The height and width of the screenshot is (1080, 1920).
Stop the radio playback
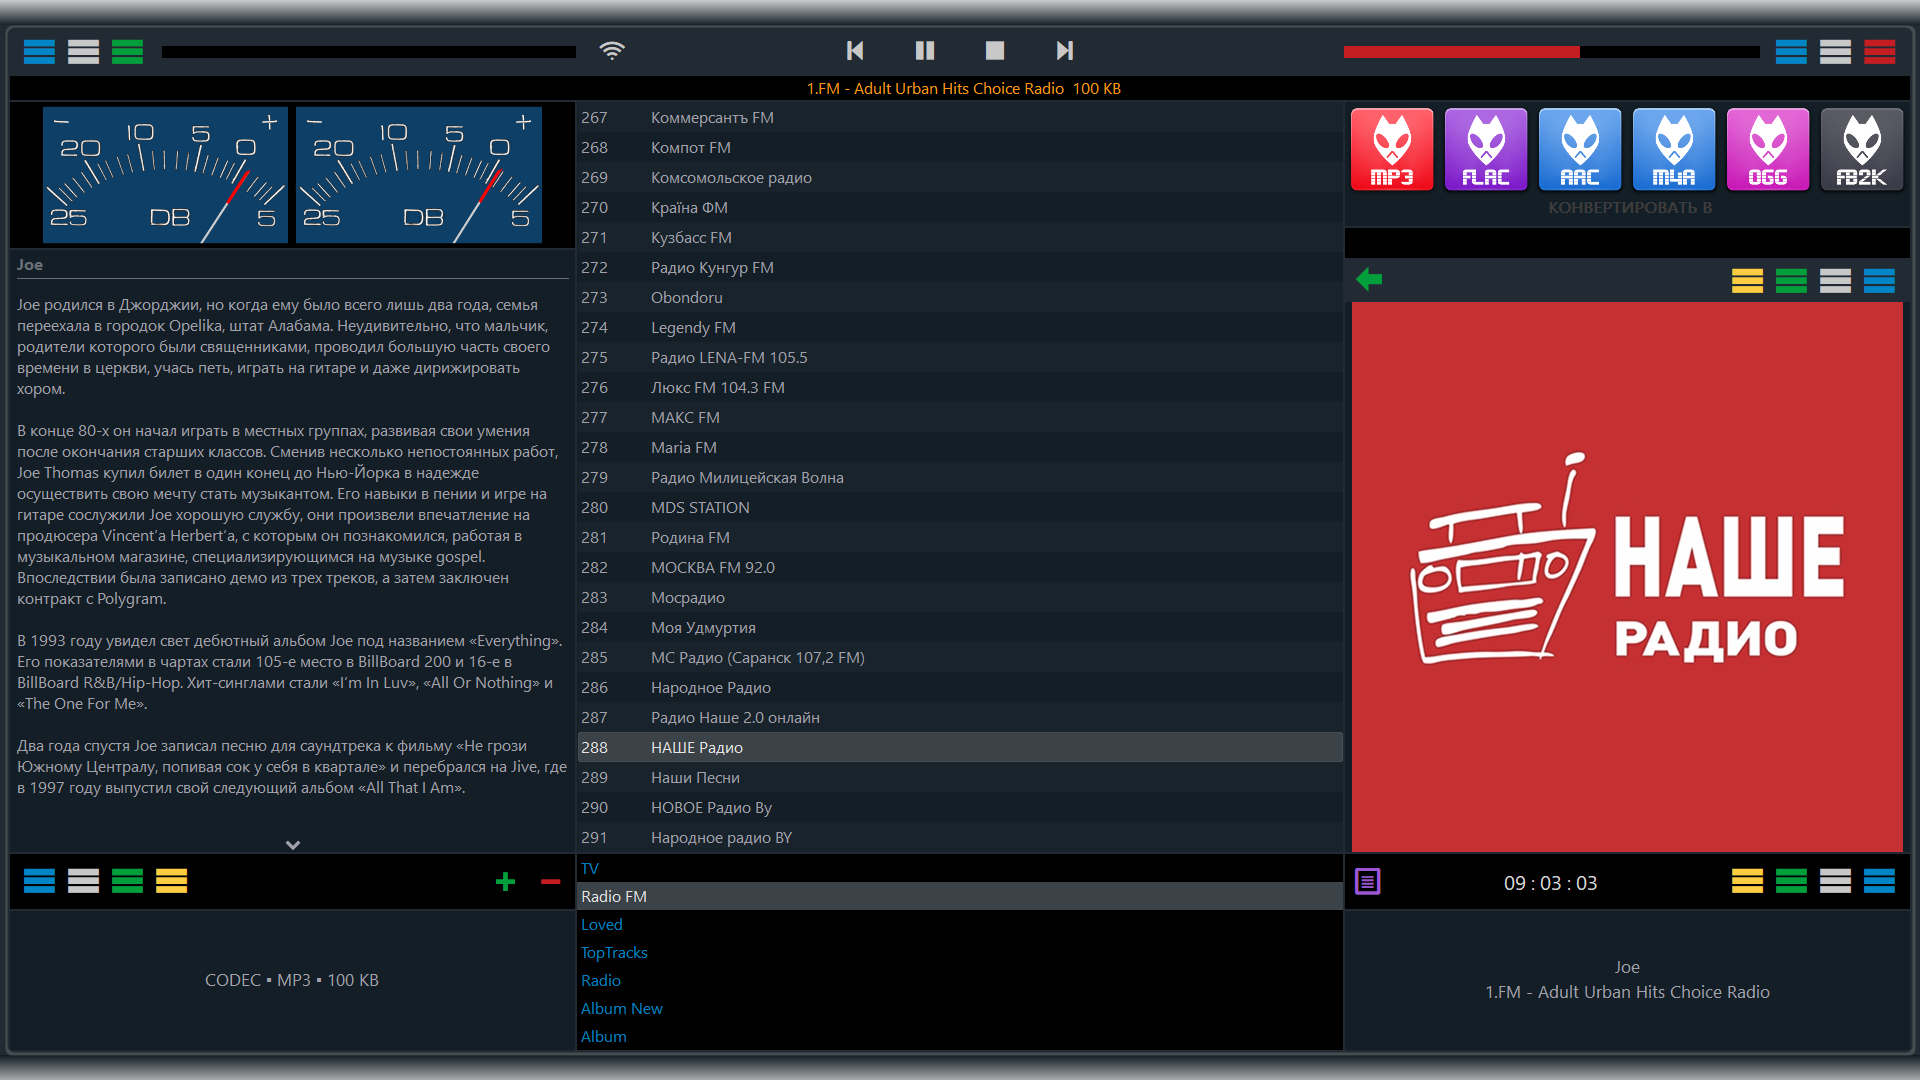point(994,50)
